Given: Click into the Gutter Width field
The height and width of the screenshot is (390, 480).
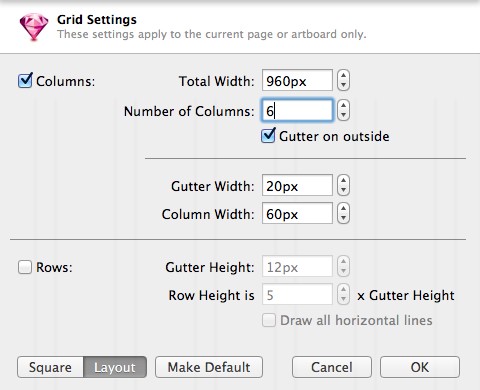Looking at the screenshot, I should pos(297,185).
